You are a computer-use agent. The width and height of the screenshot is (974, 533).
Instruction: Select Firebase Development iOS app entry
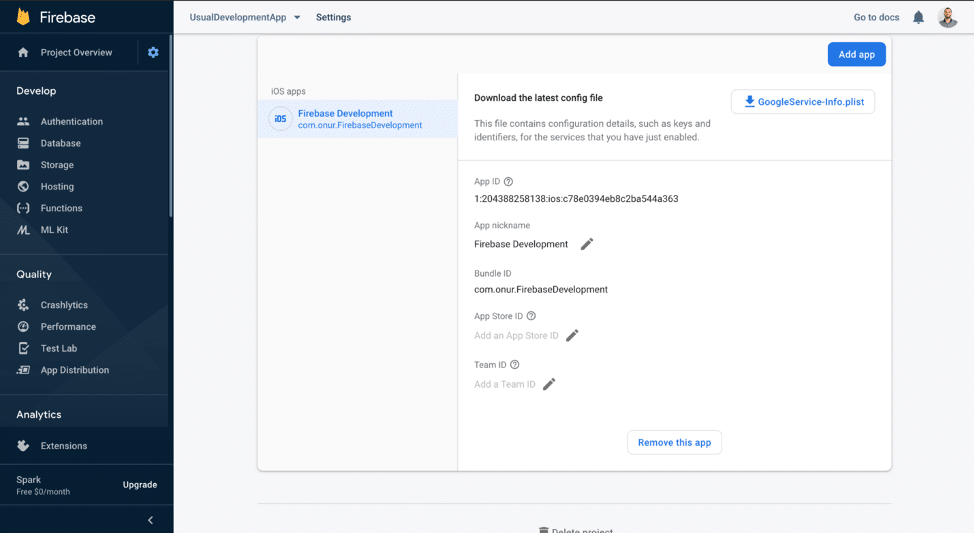pyautogui.click(x=357, y=119)
